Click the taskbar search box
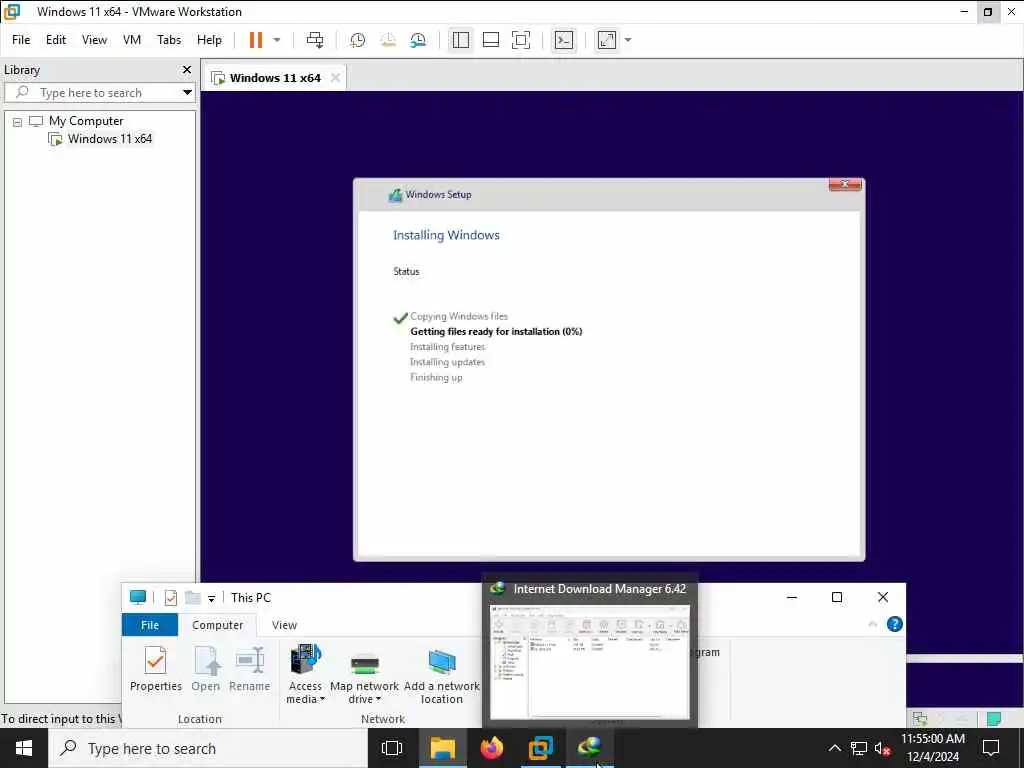The image size is (1024, 768). point(208,748)
